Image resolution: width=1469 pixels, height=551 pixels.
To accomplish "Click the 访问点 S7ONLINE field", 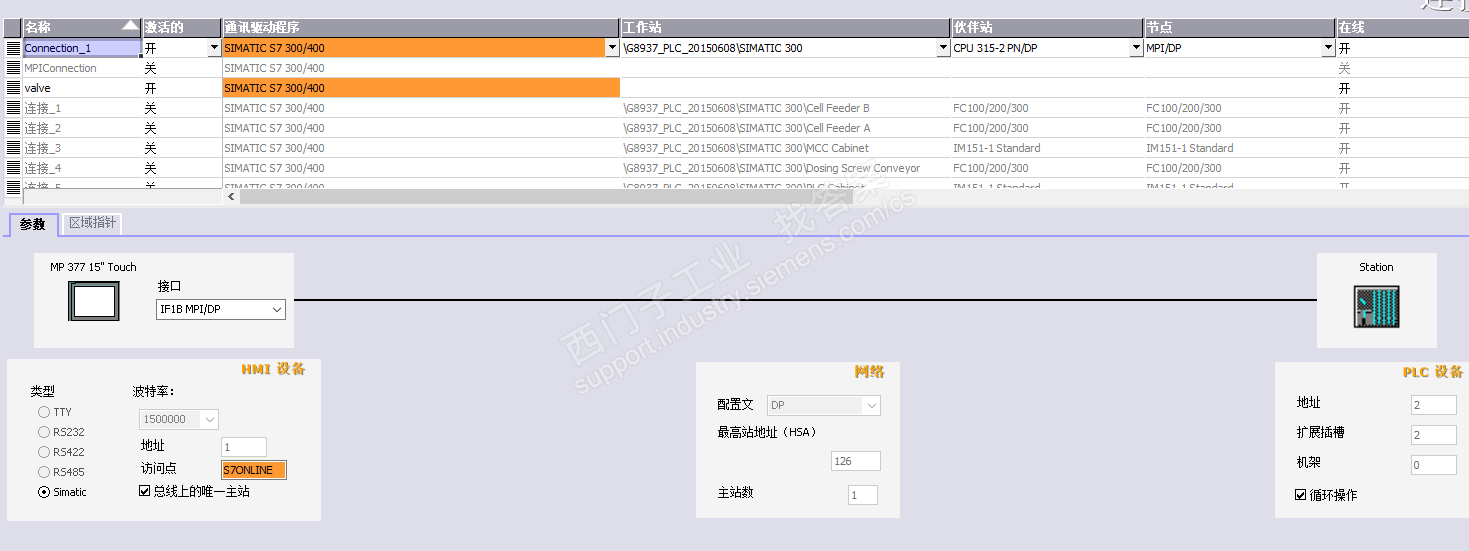I will 254,470.
